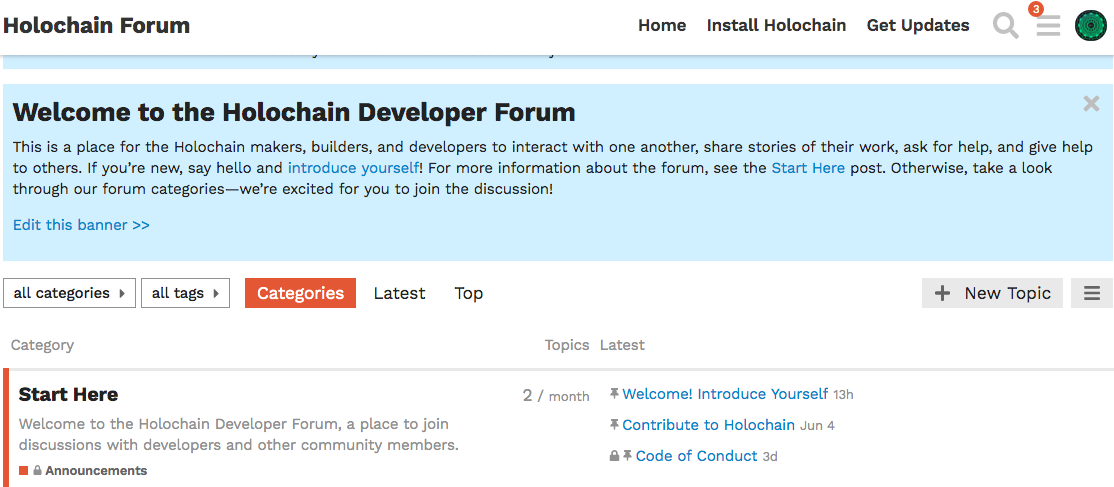This screenshot has width=1114, height=487.
Task: Expand the 'all tags' dropdown
Action: click(x=185, y=293)
